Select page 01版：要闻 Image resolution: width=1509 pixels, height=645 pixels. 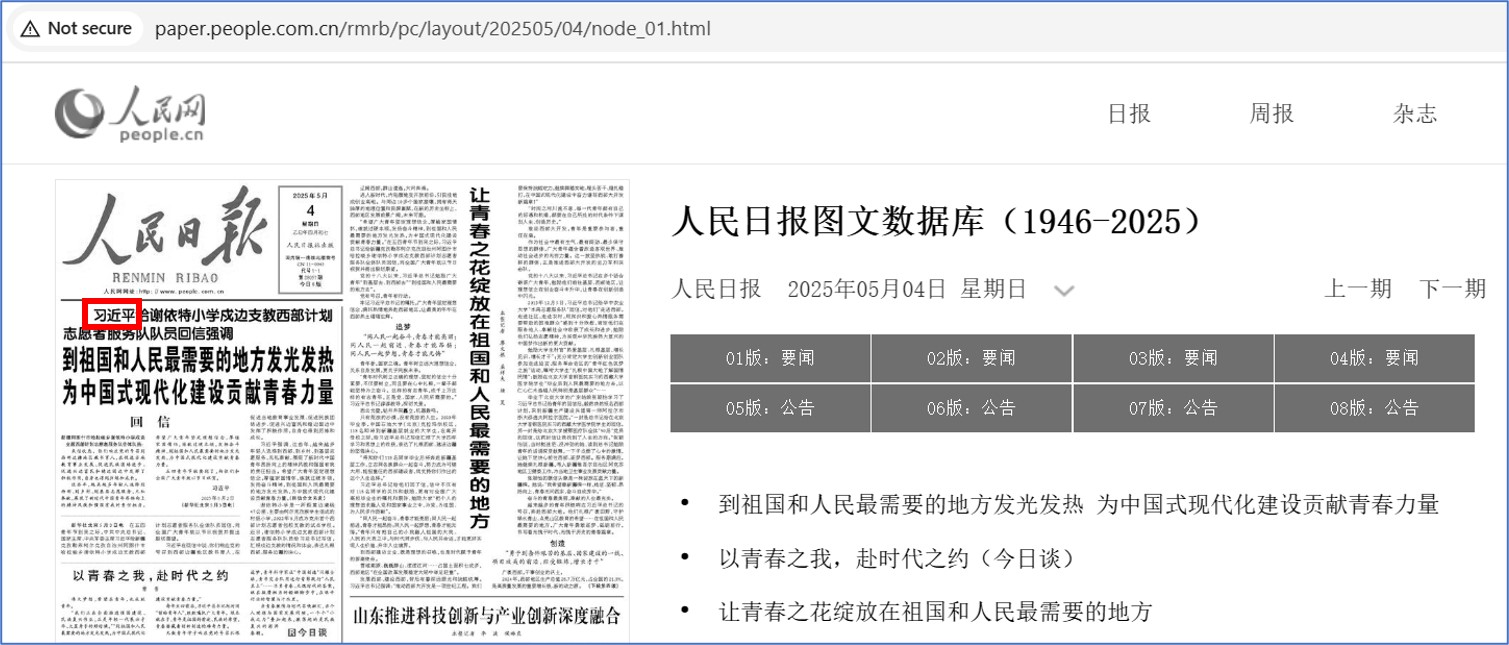click(x=770, y=358)
